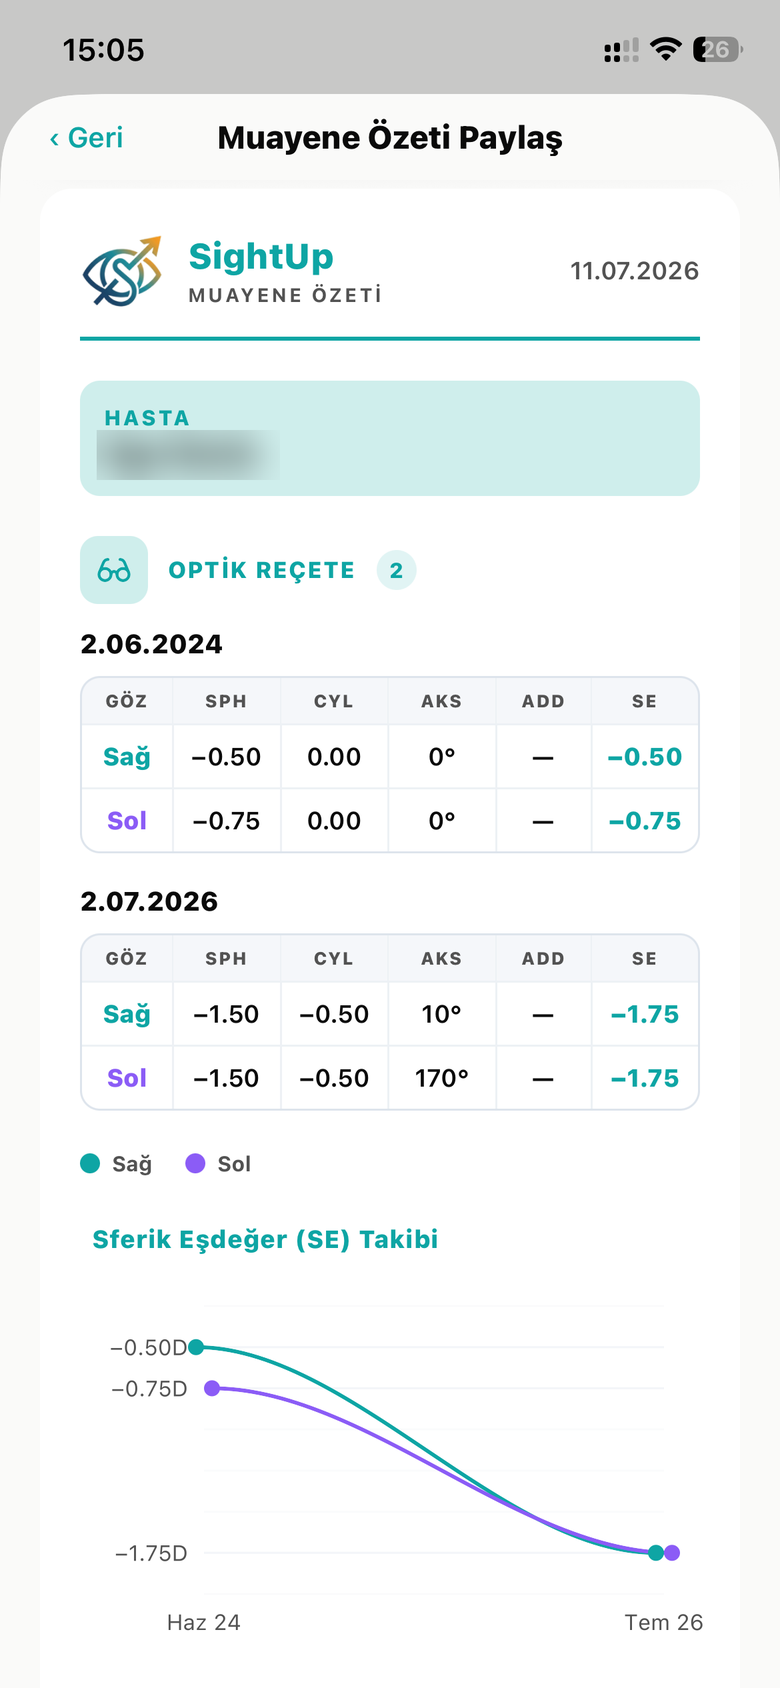The image size is (780, 1688).
Task: Click the SightUp eye logo
Action: pyautogui.click(x=122, y=272)
